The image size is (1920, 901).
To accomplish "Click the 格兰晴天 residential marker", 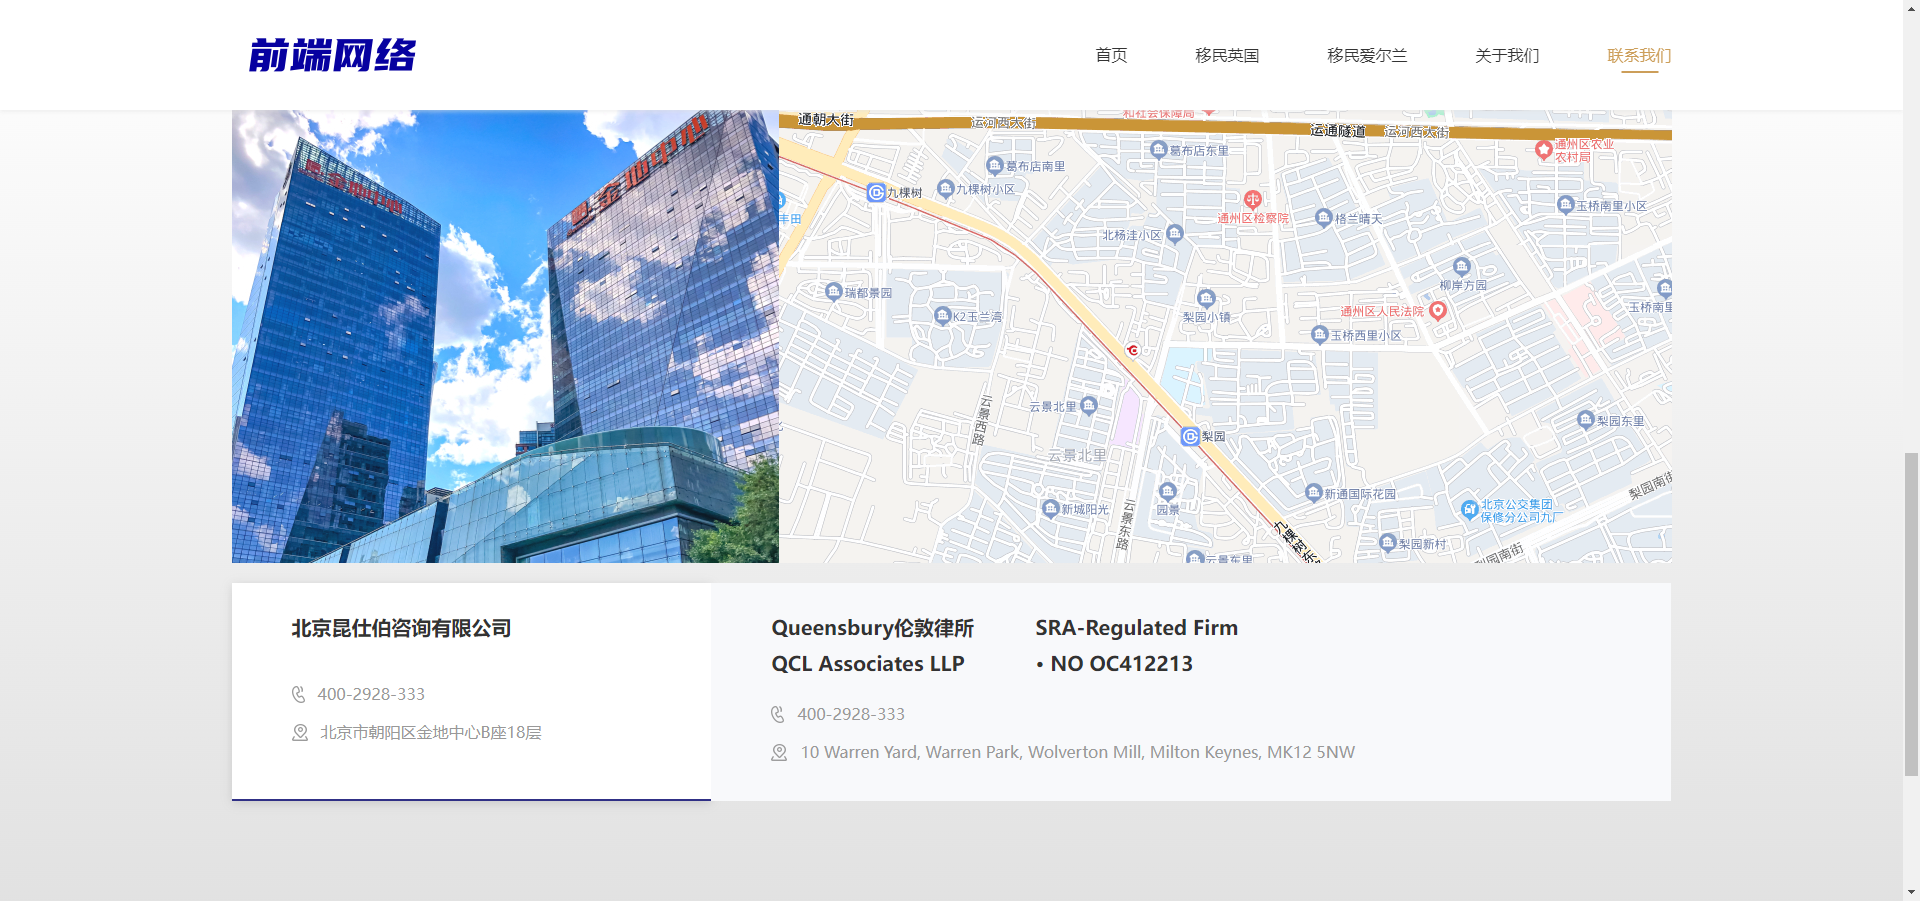I will 1323,218.
